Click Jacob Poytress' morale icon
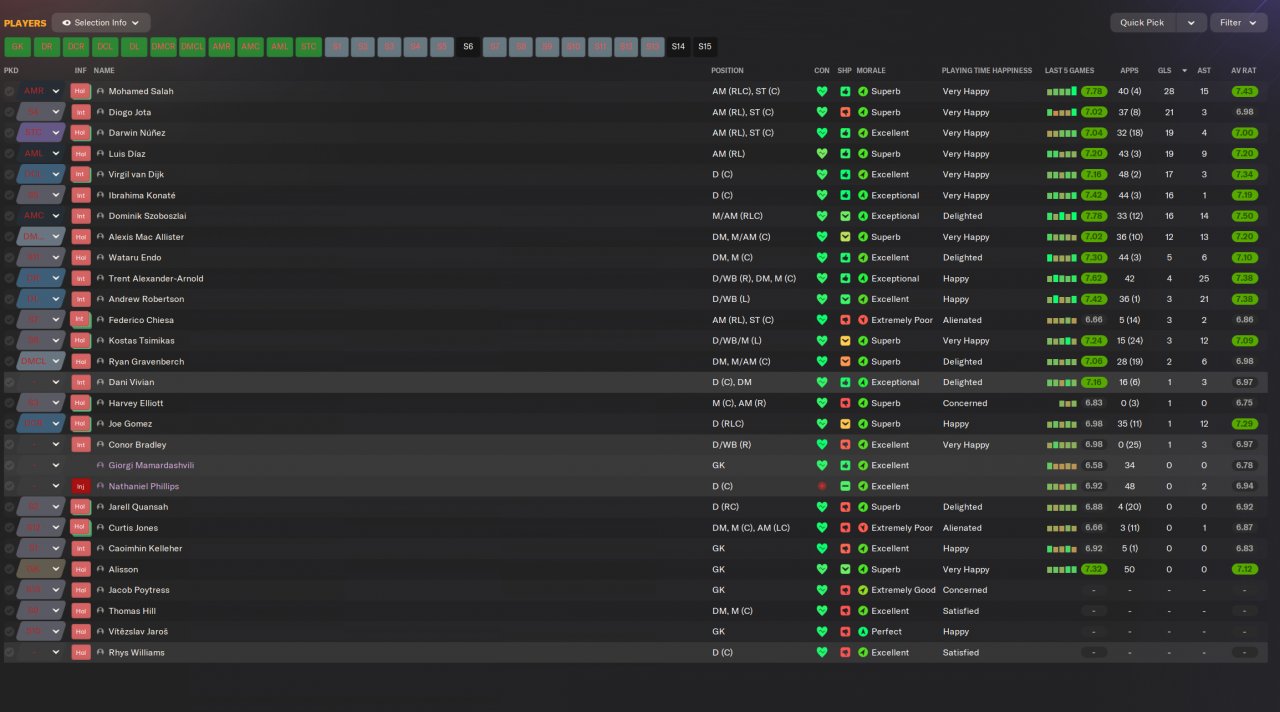Screen dimensions: 1280x712 pyautogui.click(x=863, y=590)
